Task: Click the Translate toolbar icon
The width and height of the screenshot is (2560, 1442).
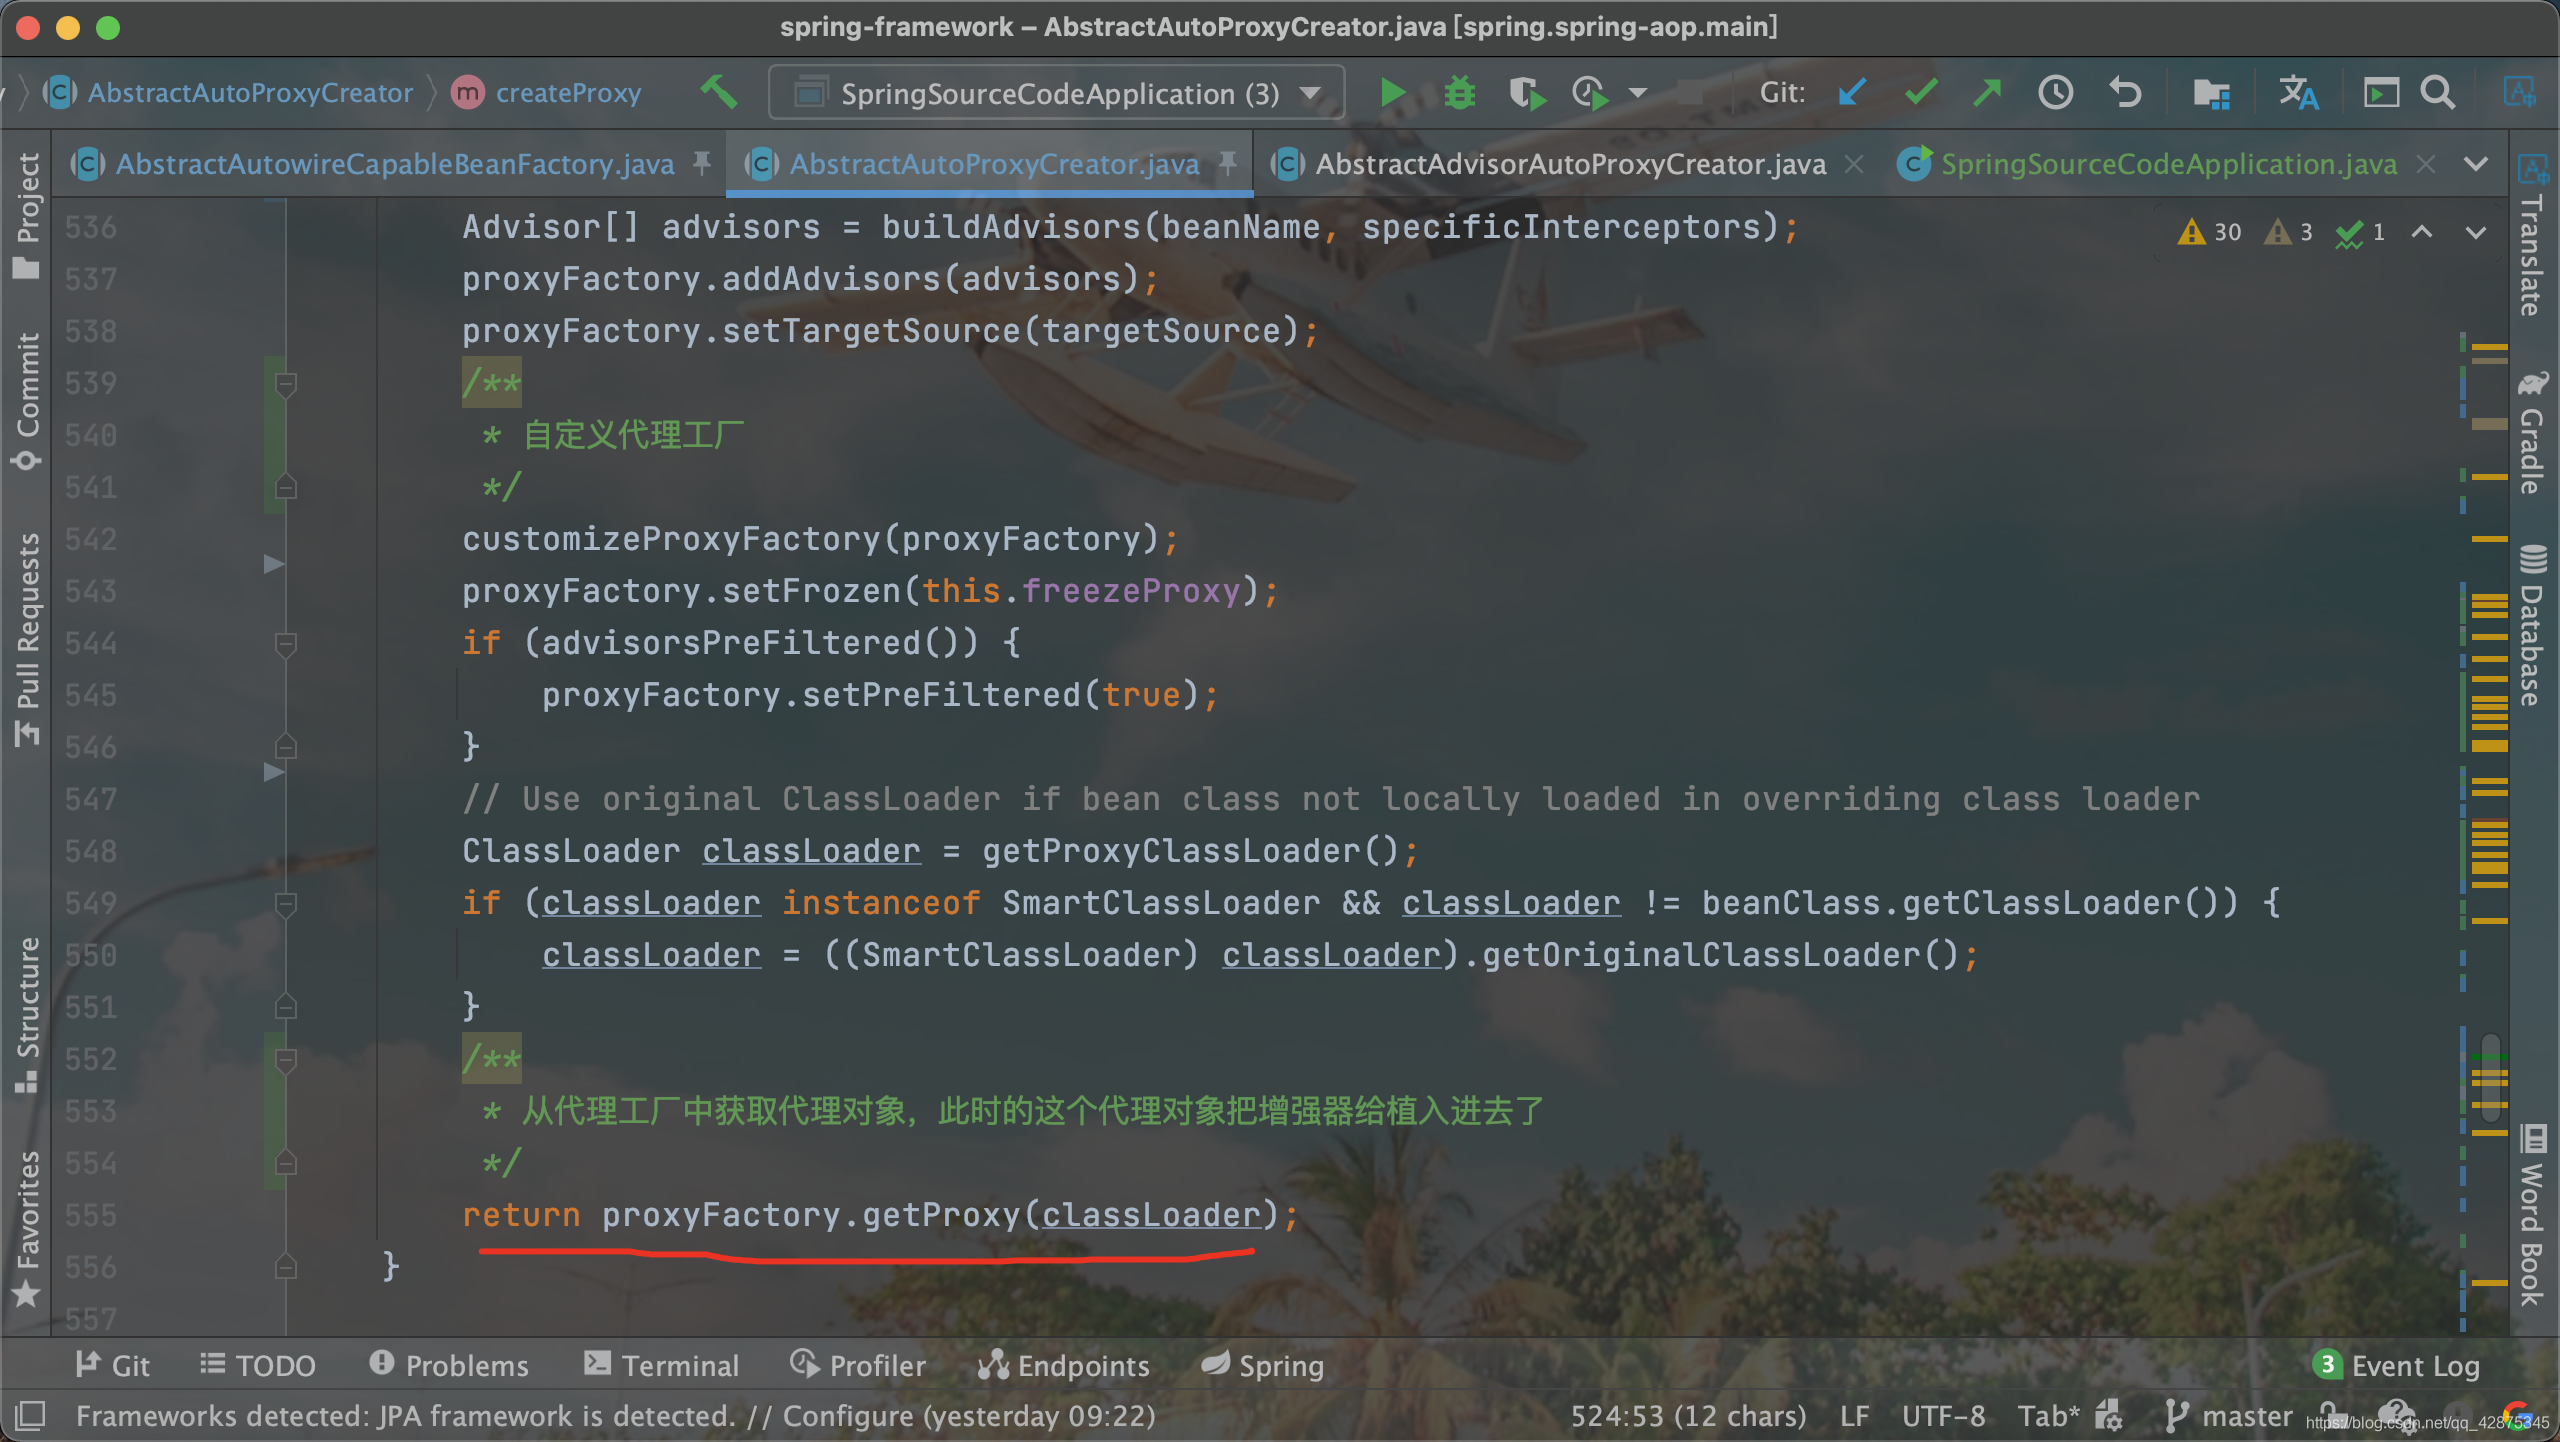Action: [2298, 93]
